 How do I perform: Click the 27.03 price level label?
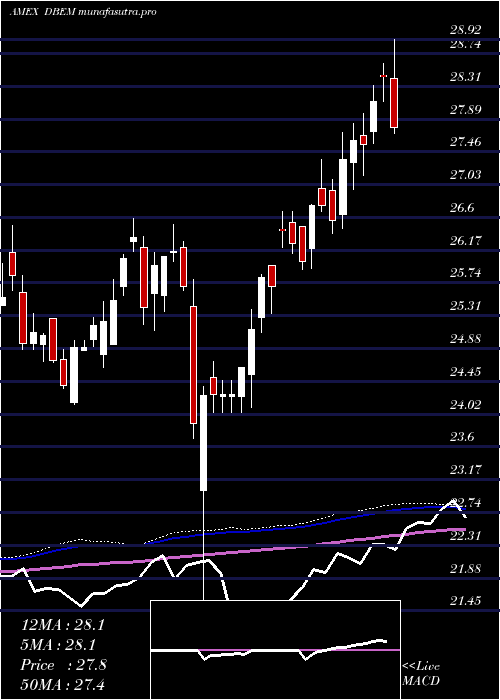click(466, 175)
